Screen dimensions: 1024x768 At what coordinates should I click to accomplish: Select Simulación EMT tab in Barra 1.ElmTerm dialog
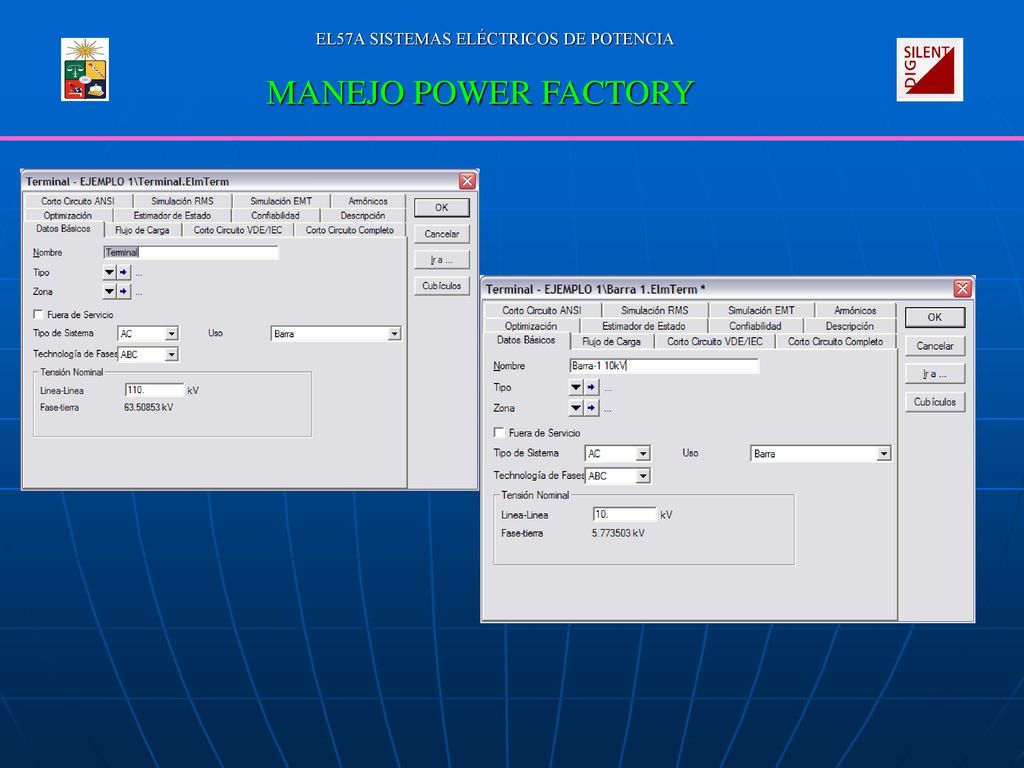click(x=761, y=310)
